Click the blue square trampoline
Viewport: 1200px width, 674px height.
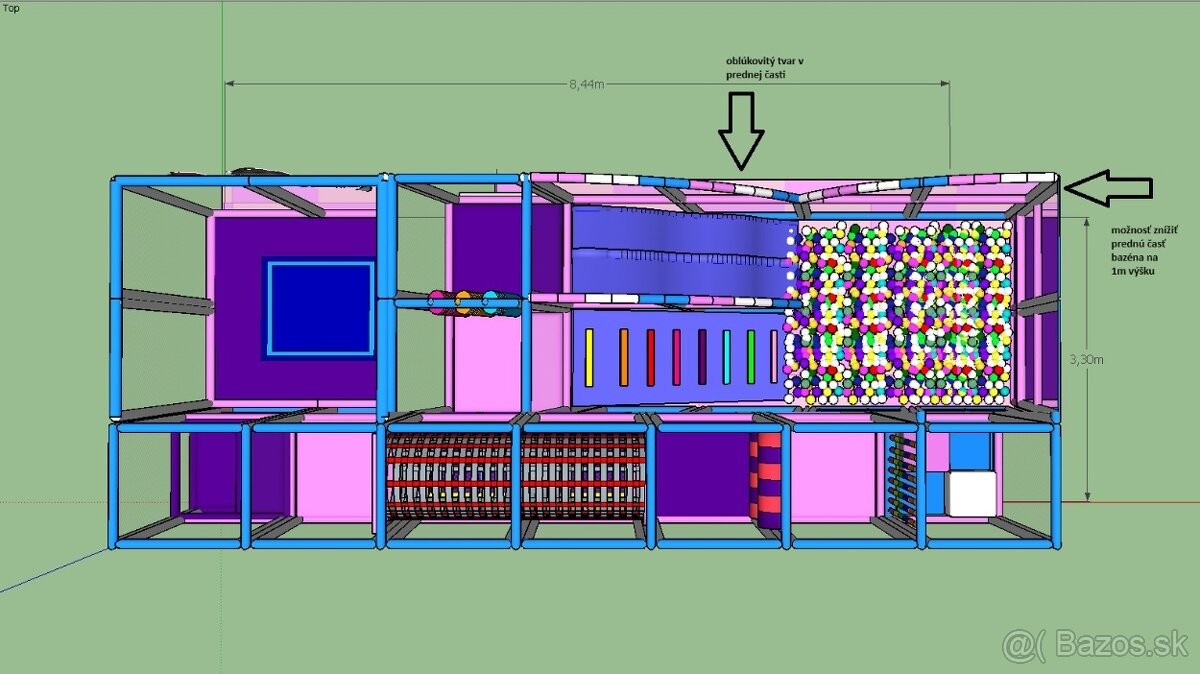click(318, 308)
